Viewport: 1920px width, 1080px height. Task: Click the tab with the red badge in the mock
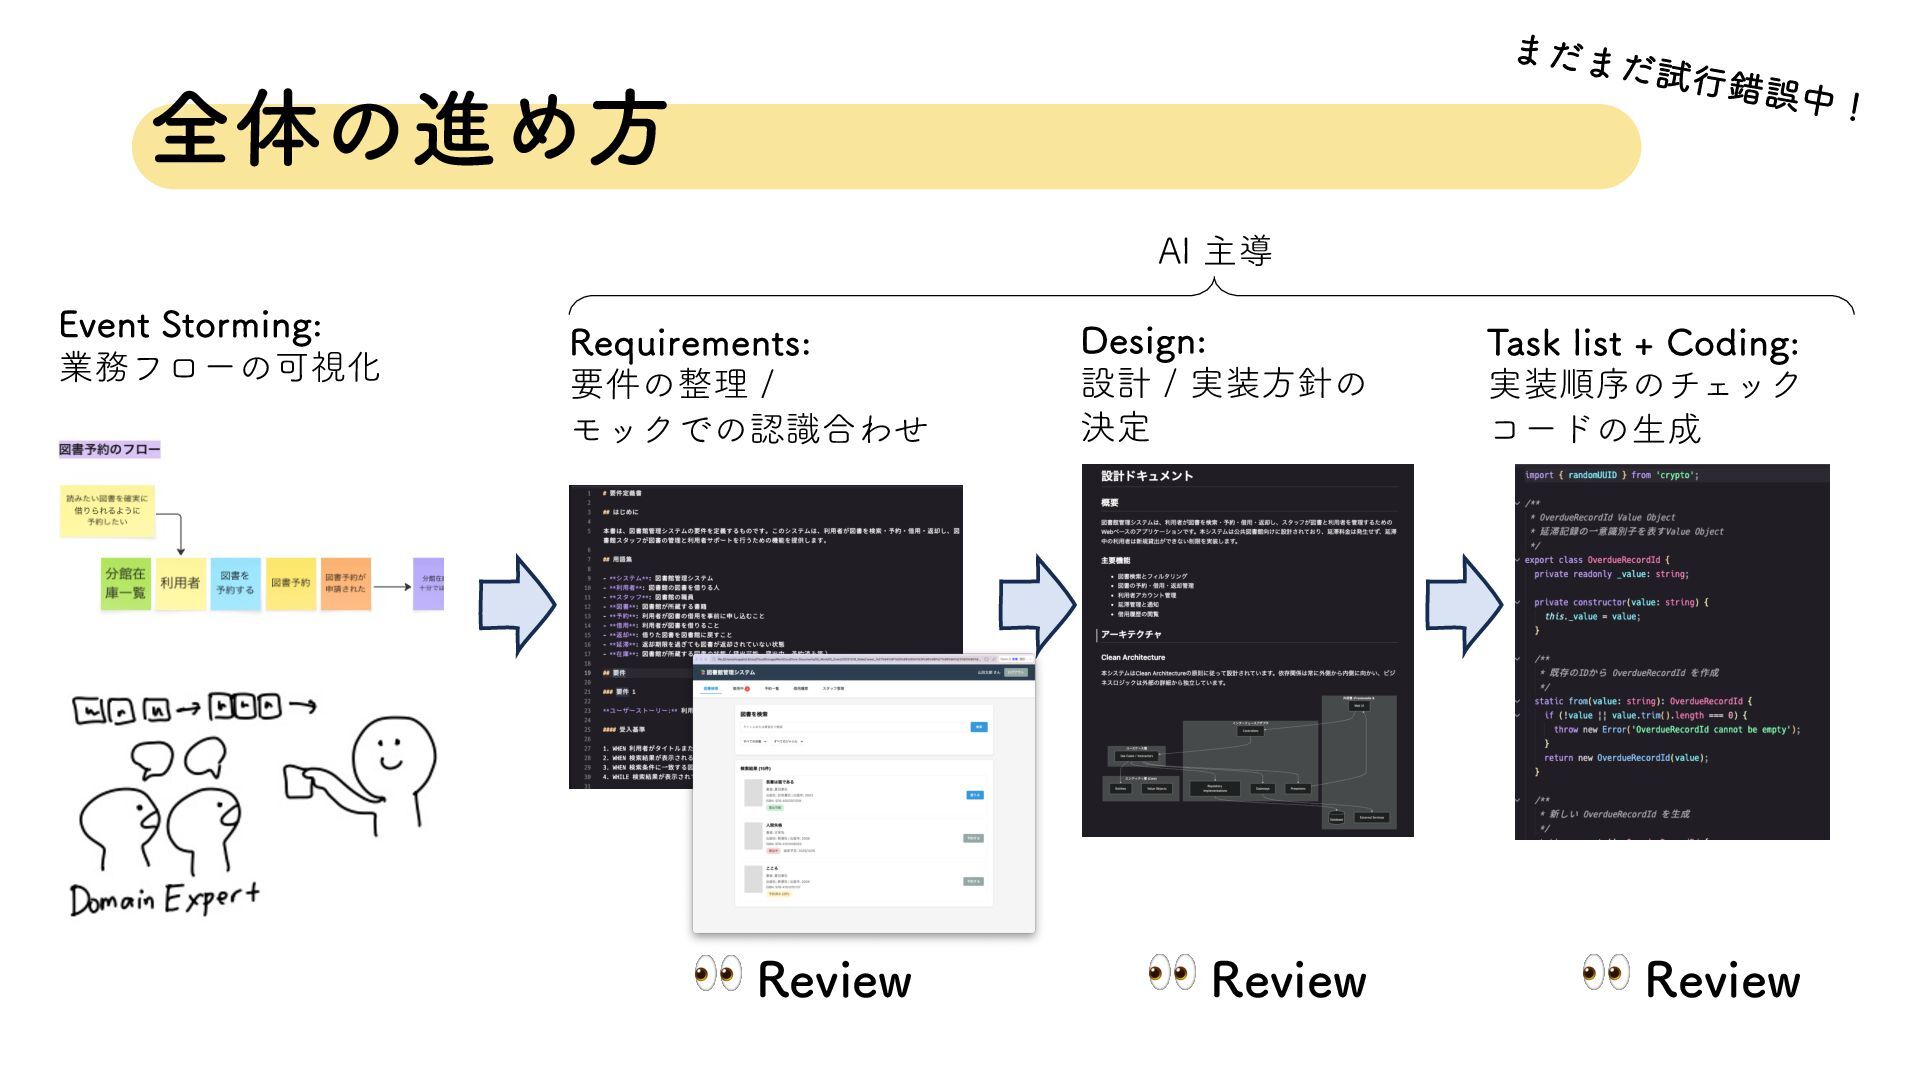pyautogui.click(x=741, y=688)
